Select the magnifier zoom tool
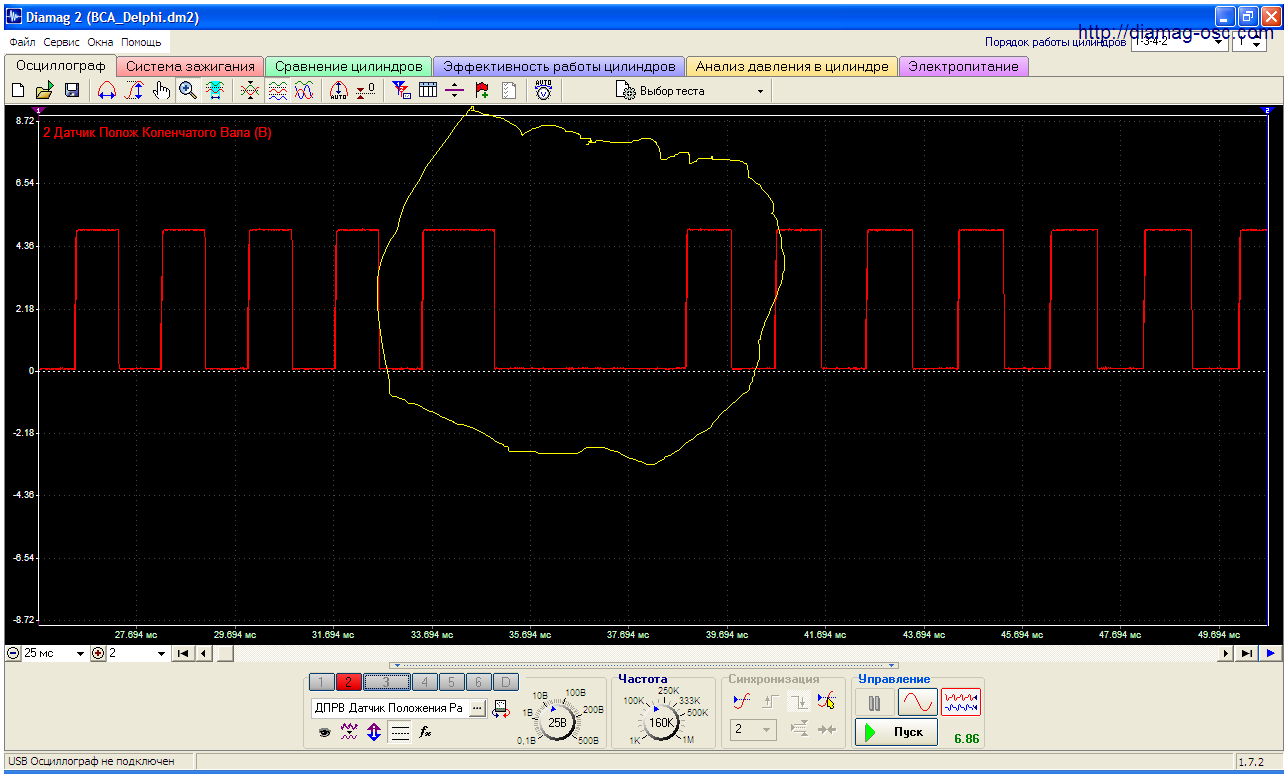The image size is (1288, 774). [x=188, y=91]
